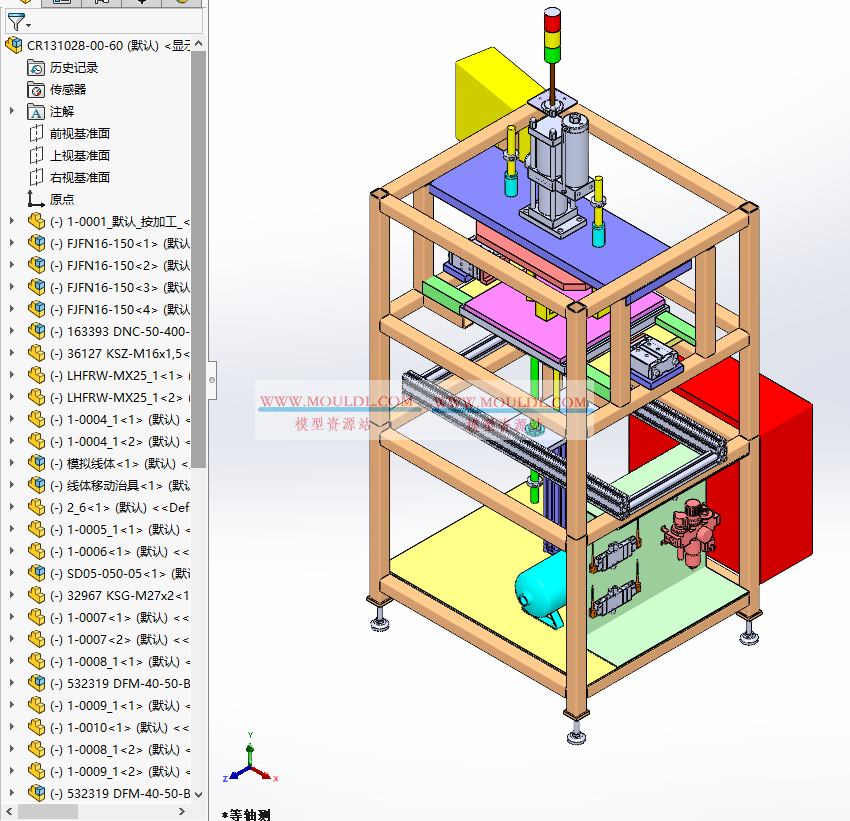Click the 历史记录 (History) folder icon
The image size is (850, 821).
click(x=34, y=67)
